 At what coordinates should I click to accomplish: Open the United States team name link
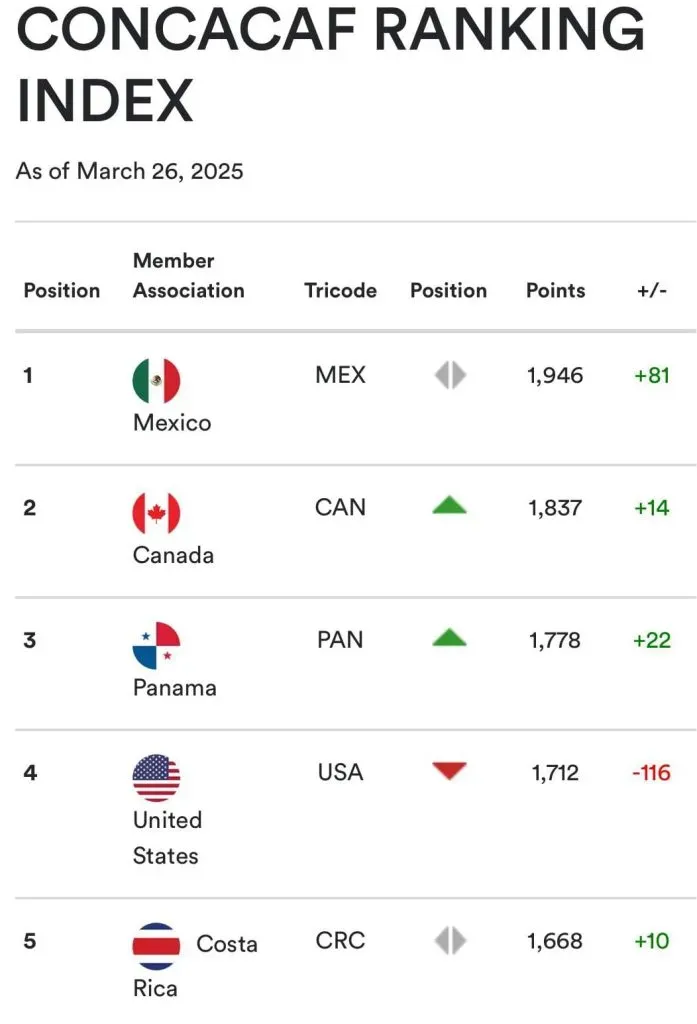[x=167, y=838]
